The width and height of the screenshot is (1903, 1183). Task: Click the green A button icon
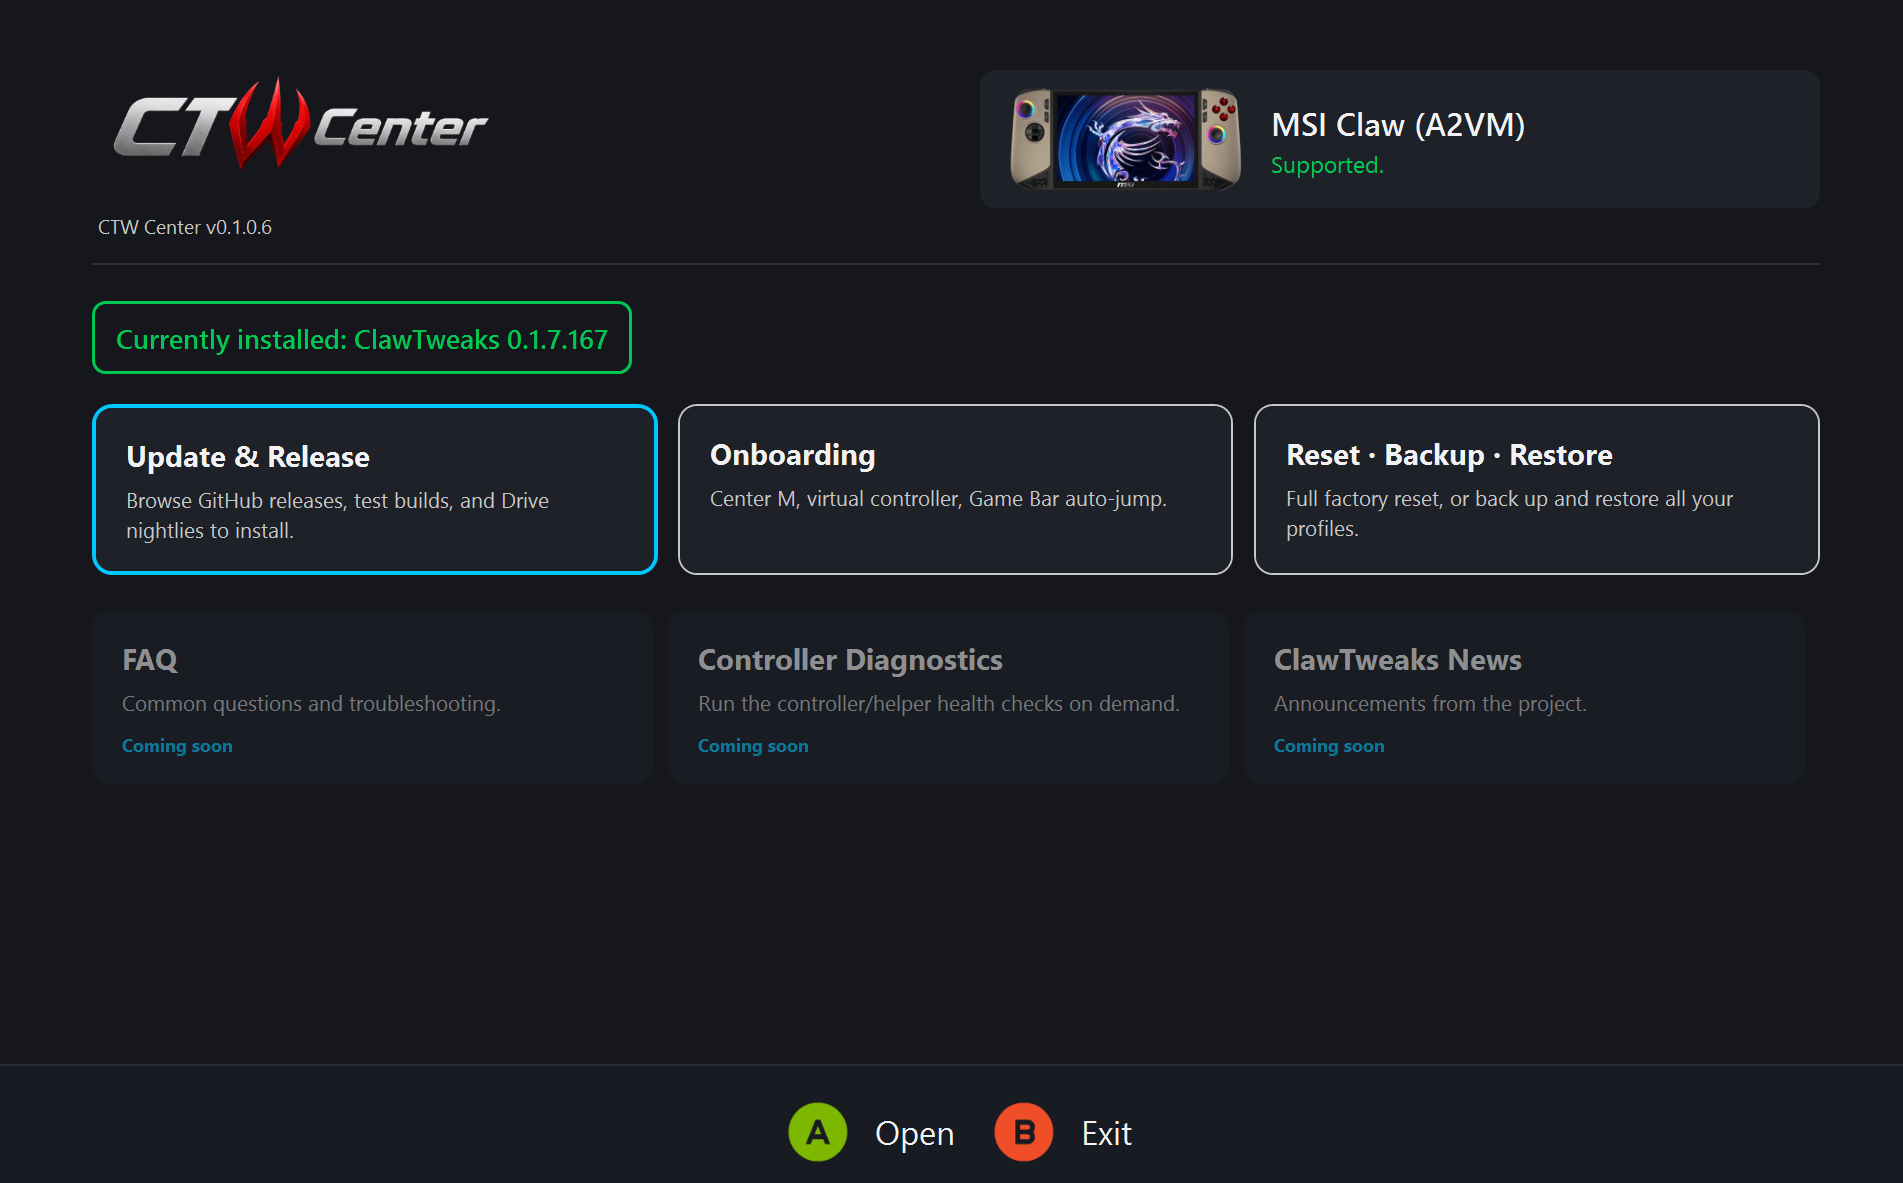(818, 1132)
